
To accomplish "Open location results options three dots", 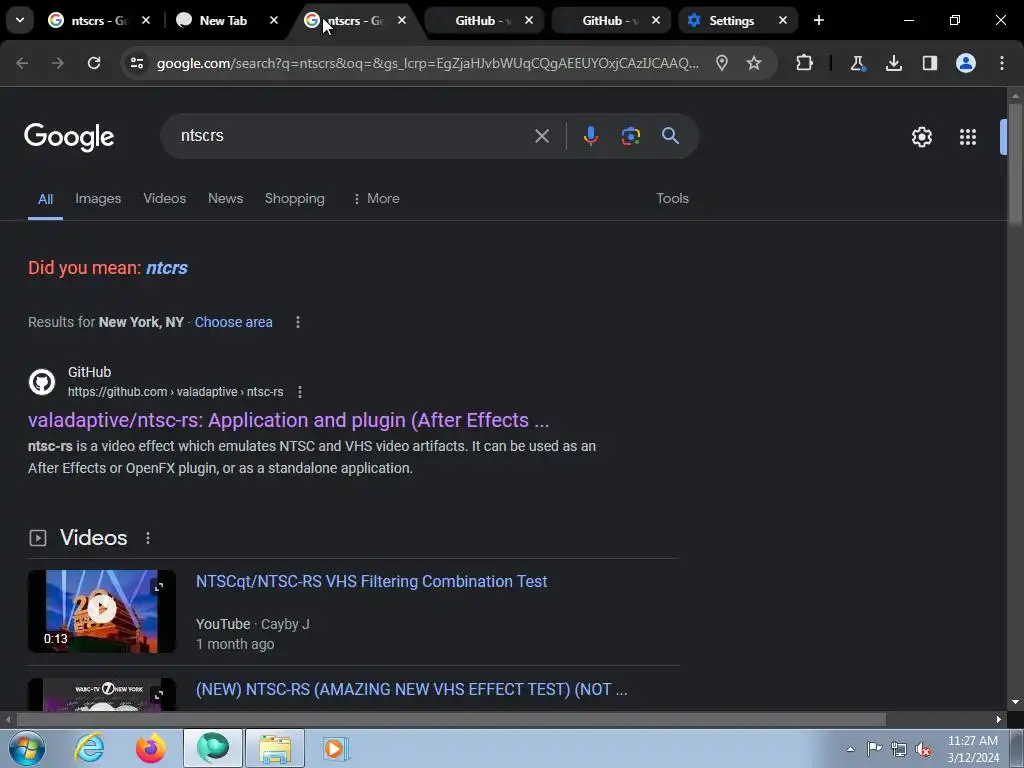I will point(298,322).
